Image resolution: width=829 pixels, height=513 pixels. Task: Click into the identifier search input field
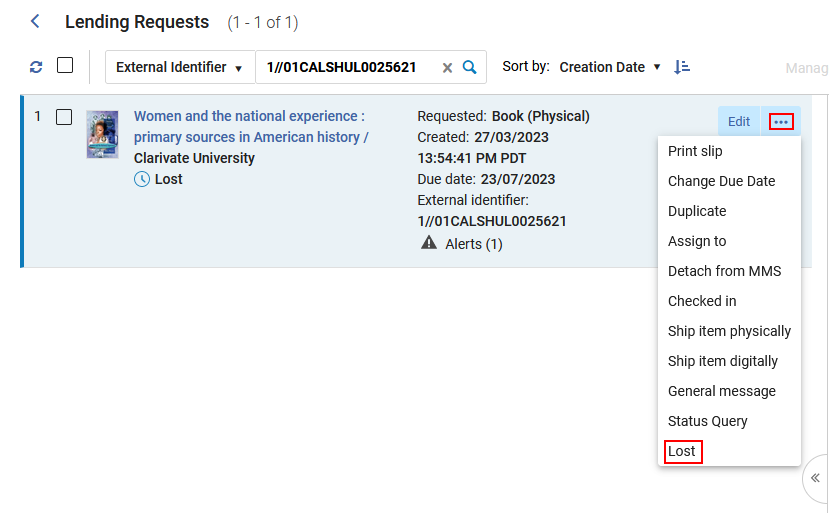click(345, 68)
